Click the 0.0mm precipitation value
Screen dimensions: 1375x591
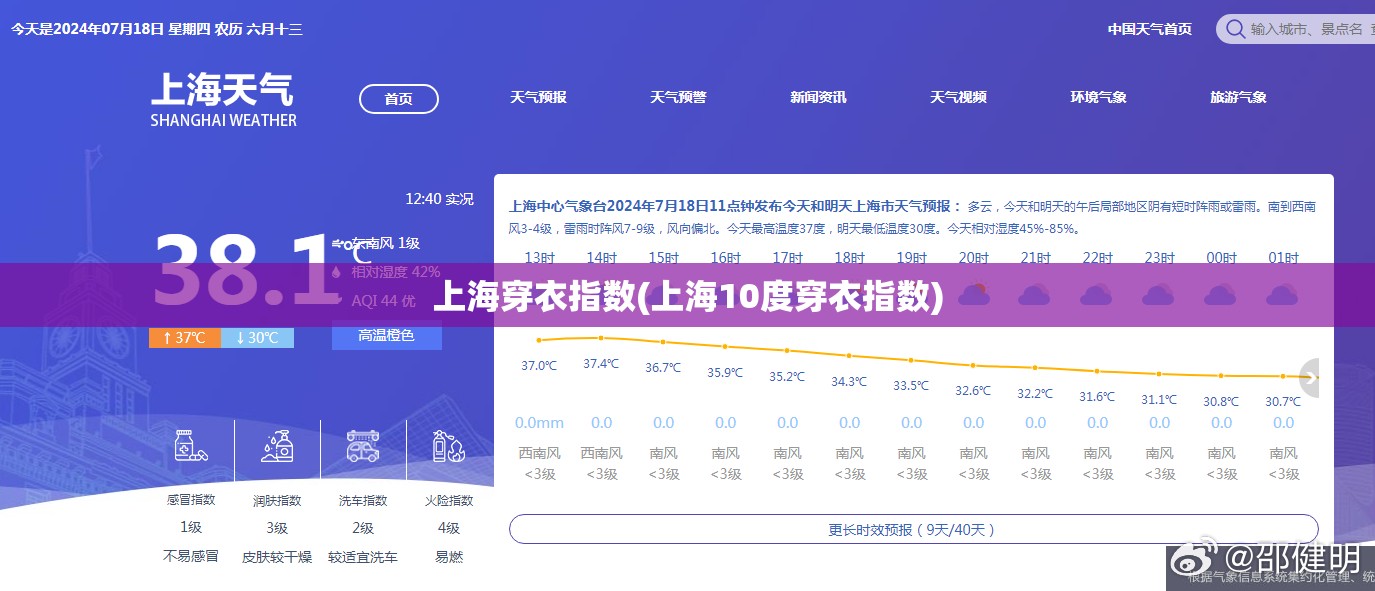coord(539,423)
